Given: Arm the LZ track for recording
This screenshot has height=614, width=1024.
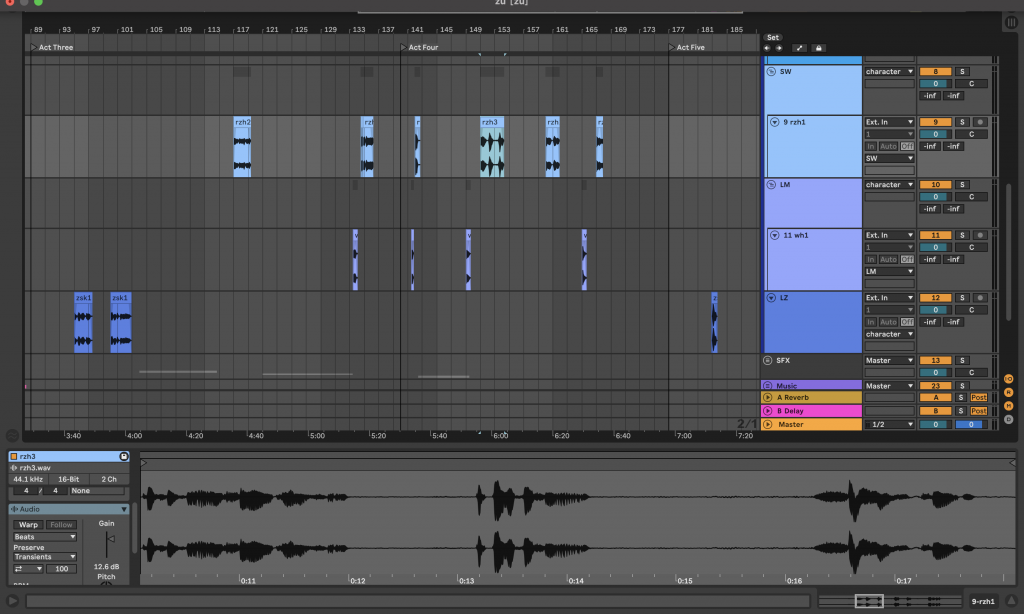Looking at the screenshot, I should coord(980,298).
